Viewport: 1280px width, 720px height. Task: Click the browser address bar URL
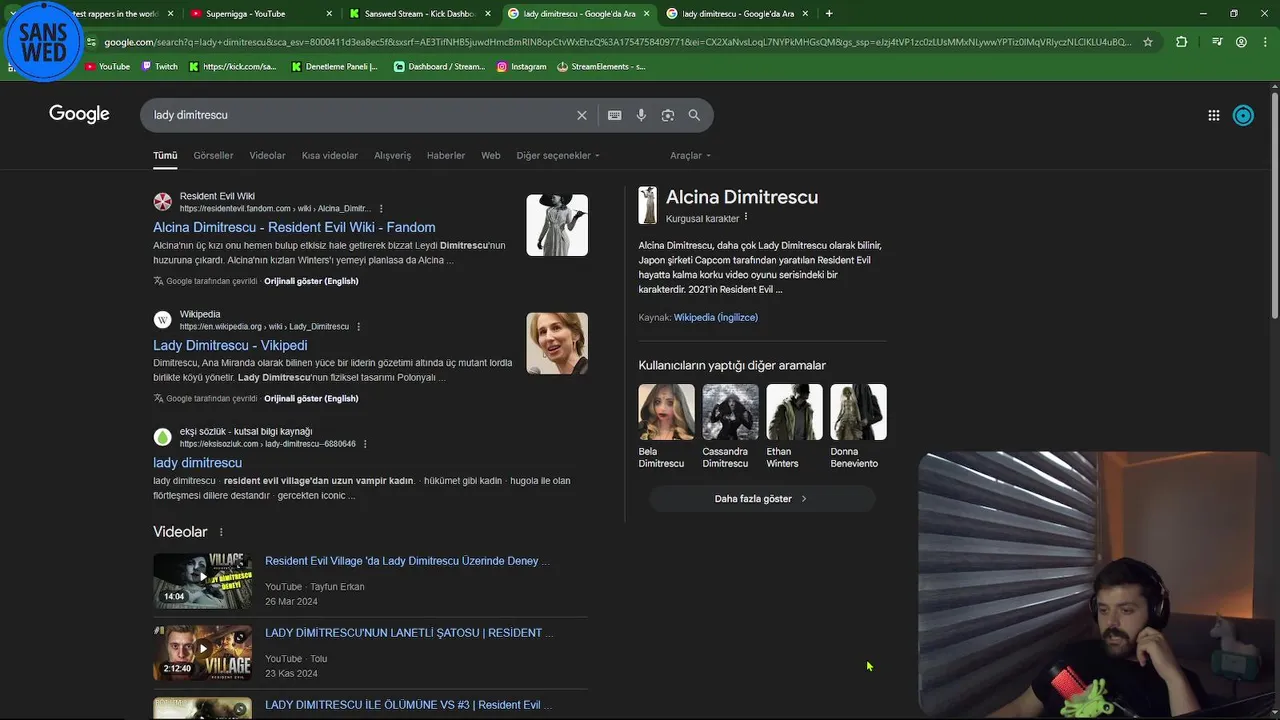point(617,42)
